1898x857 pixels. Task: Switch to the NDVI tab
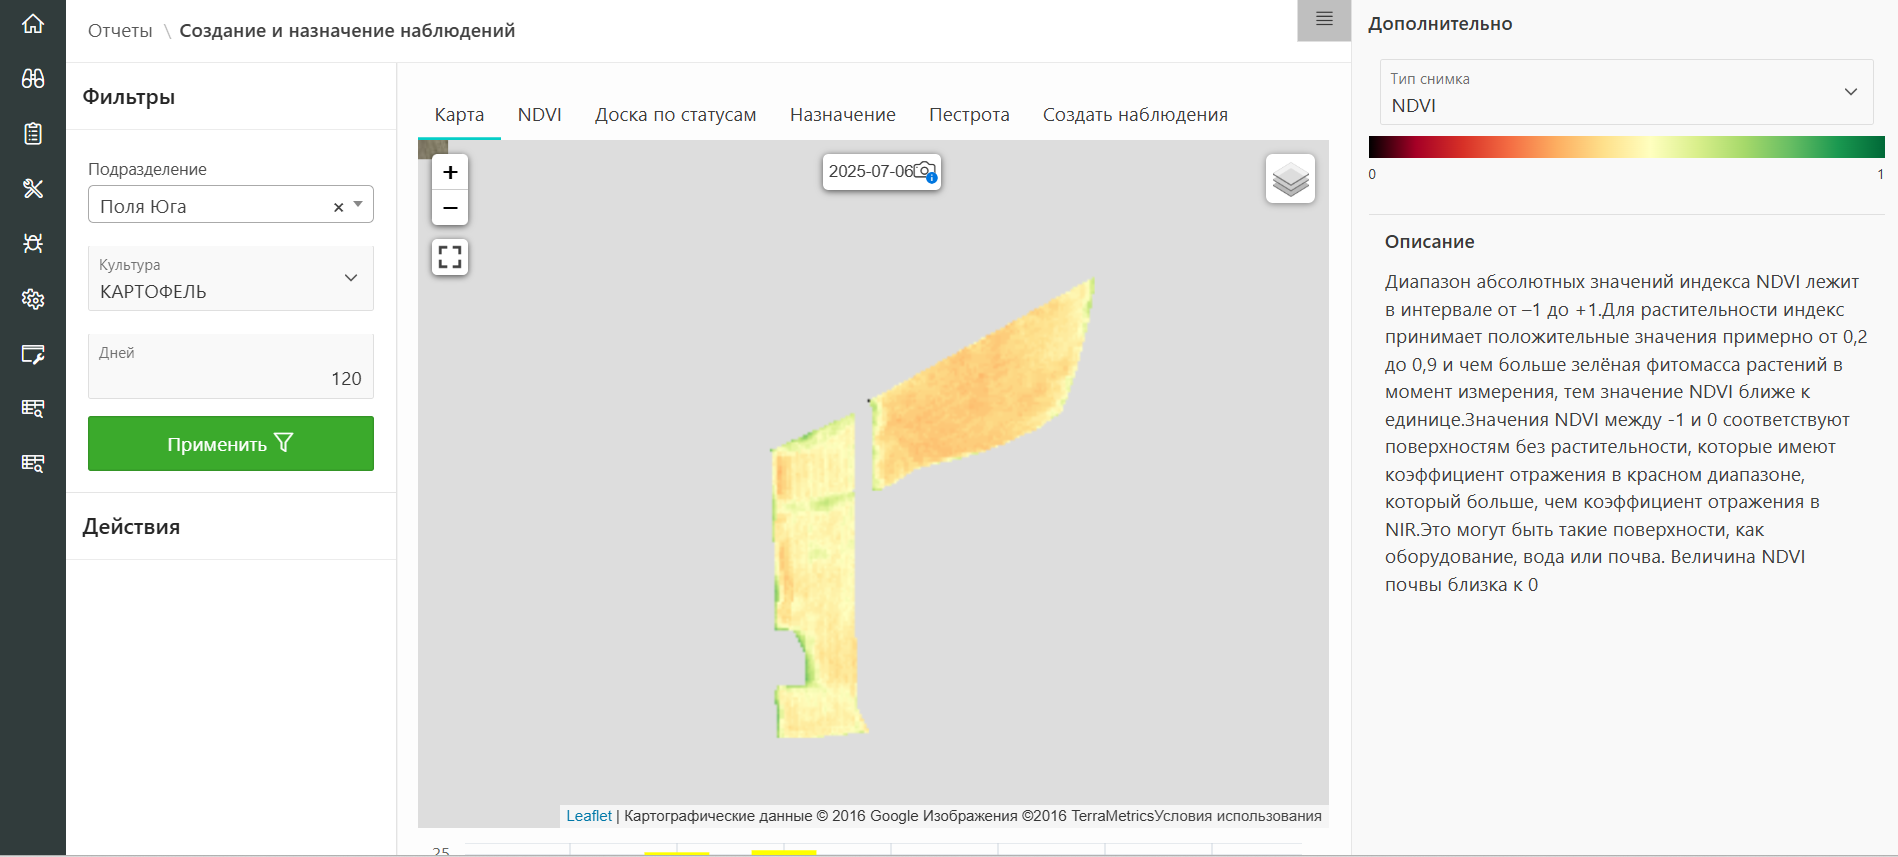539,115
